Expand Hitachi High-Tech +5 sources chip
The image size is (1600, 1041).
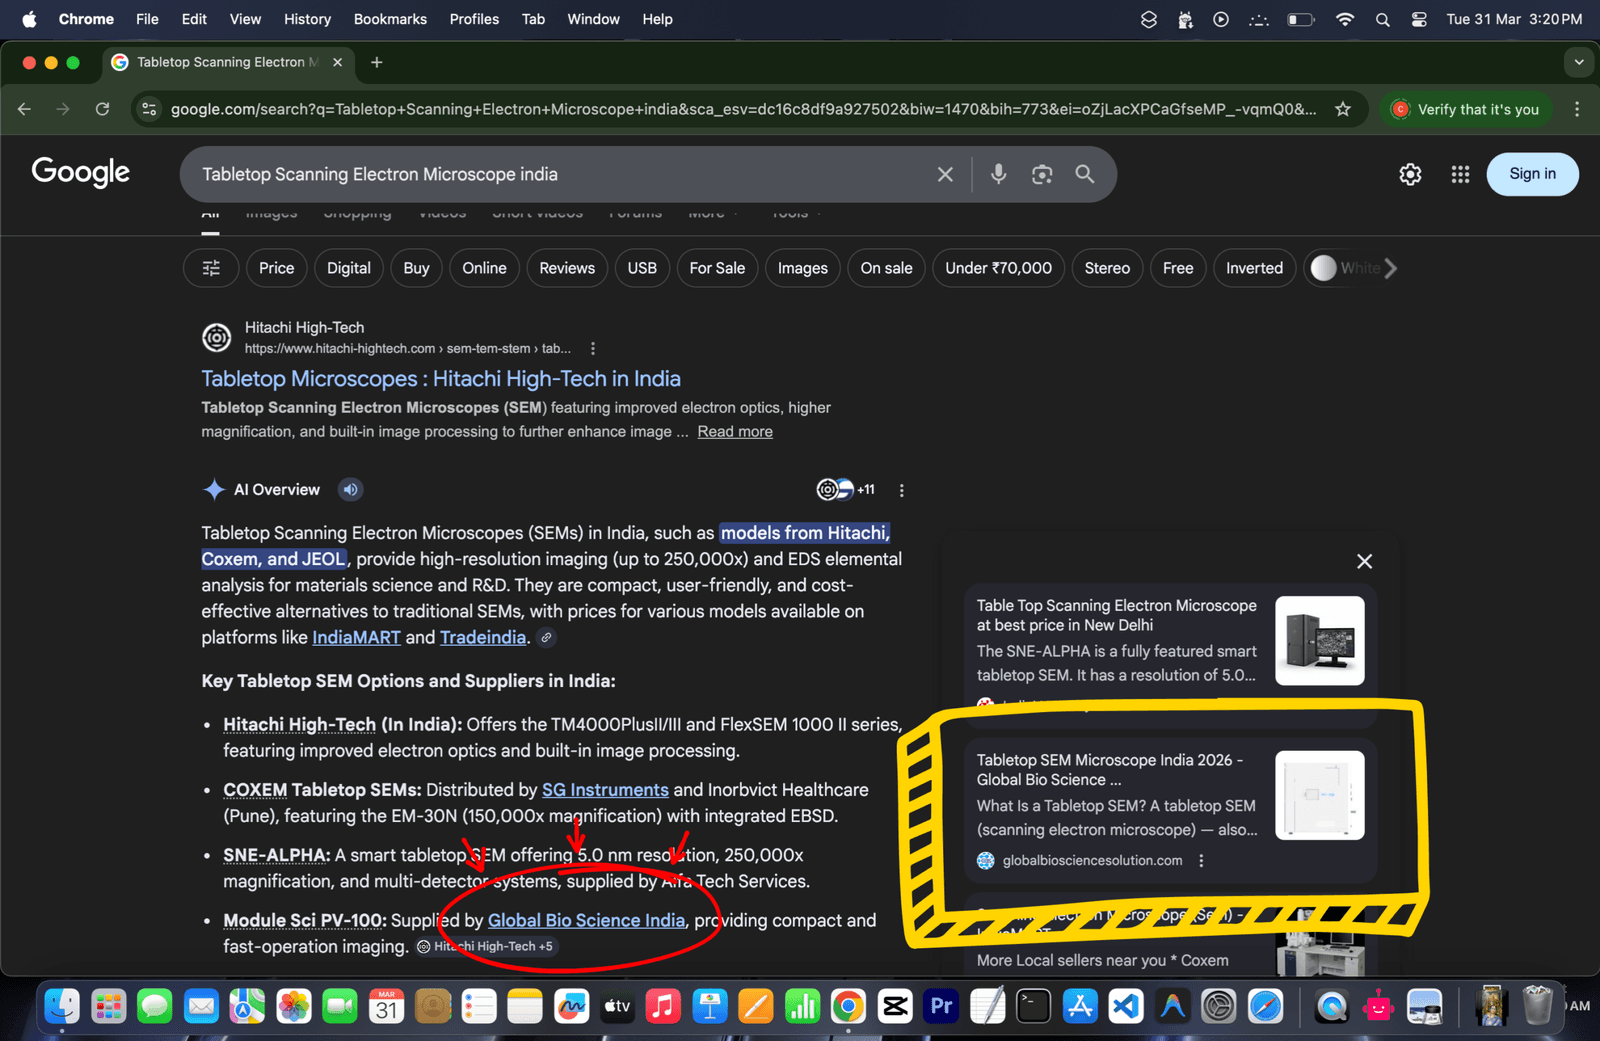pyautogui.click(x=485, y=946)
